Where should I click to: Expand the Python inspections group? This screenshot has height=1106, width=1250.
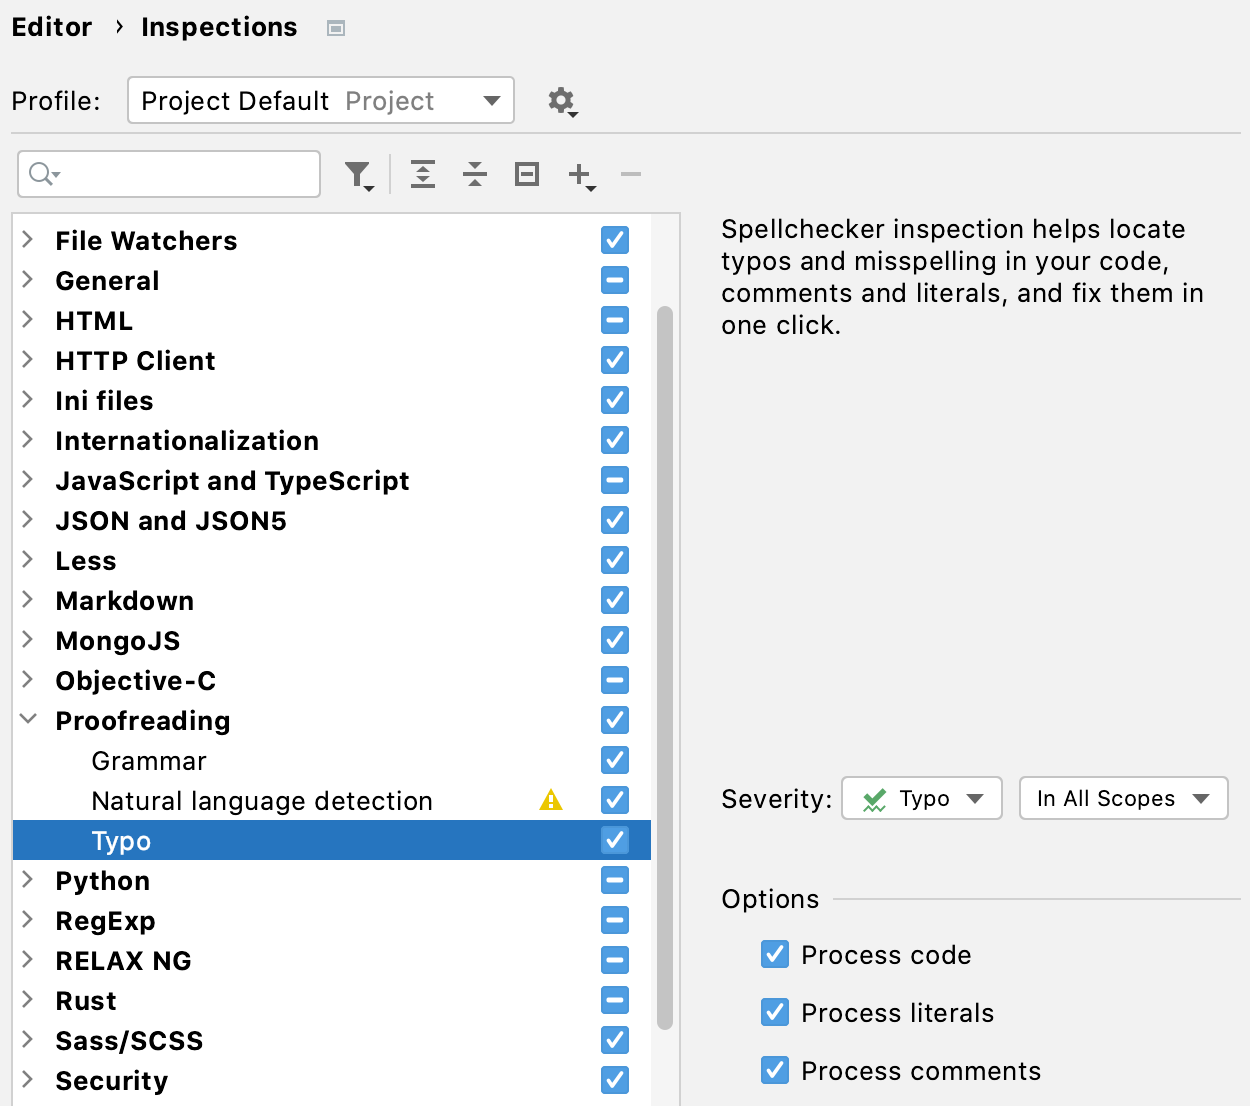tap(28, 880)
